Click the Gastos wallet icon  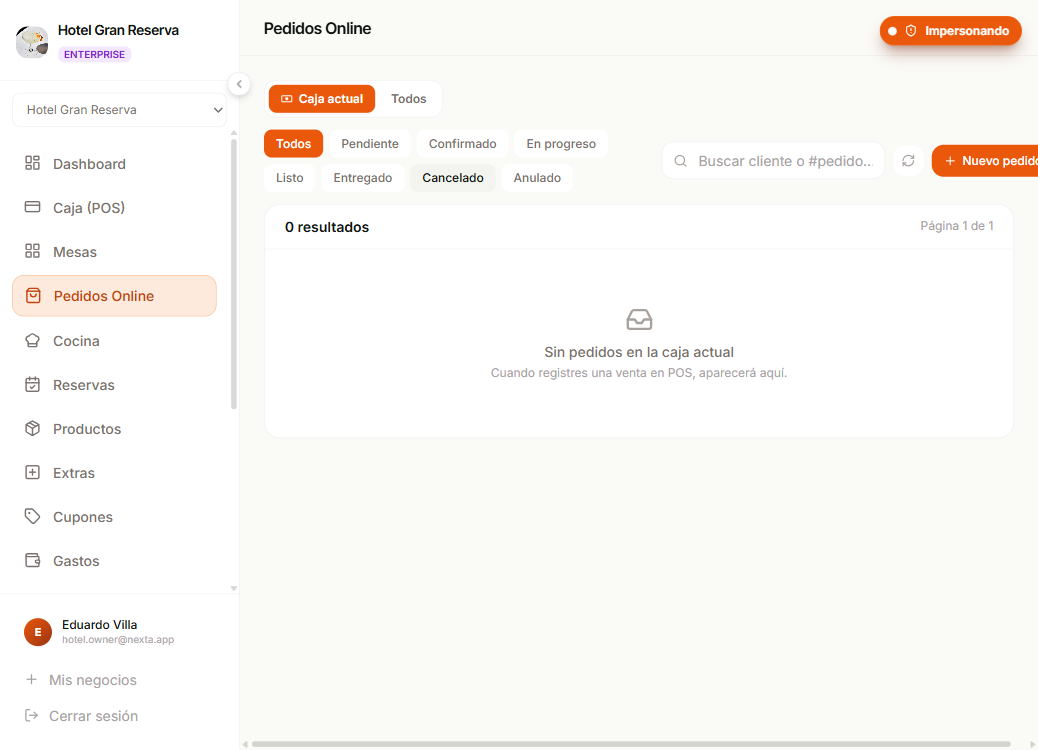32,560
